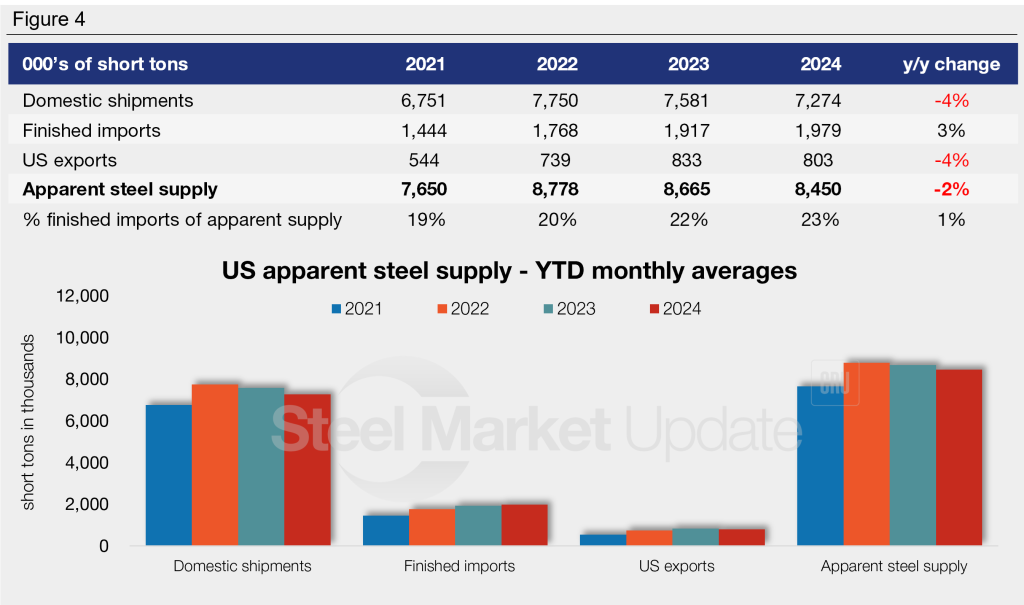
Task: Select the 2024 Domestic shipments bar
Action: (307, 470)
